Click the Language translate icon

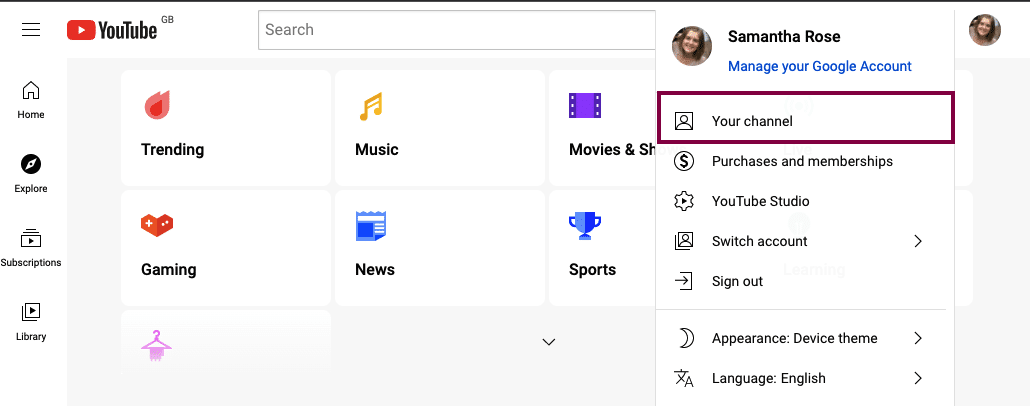click(x=684, y=378)
